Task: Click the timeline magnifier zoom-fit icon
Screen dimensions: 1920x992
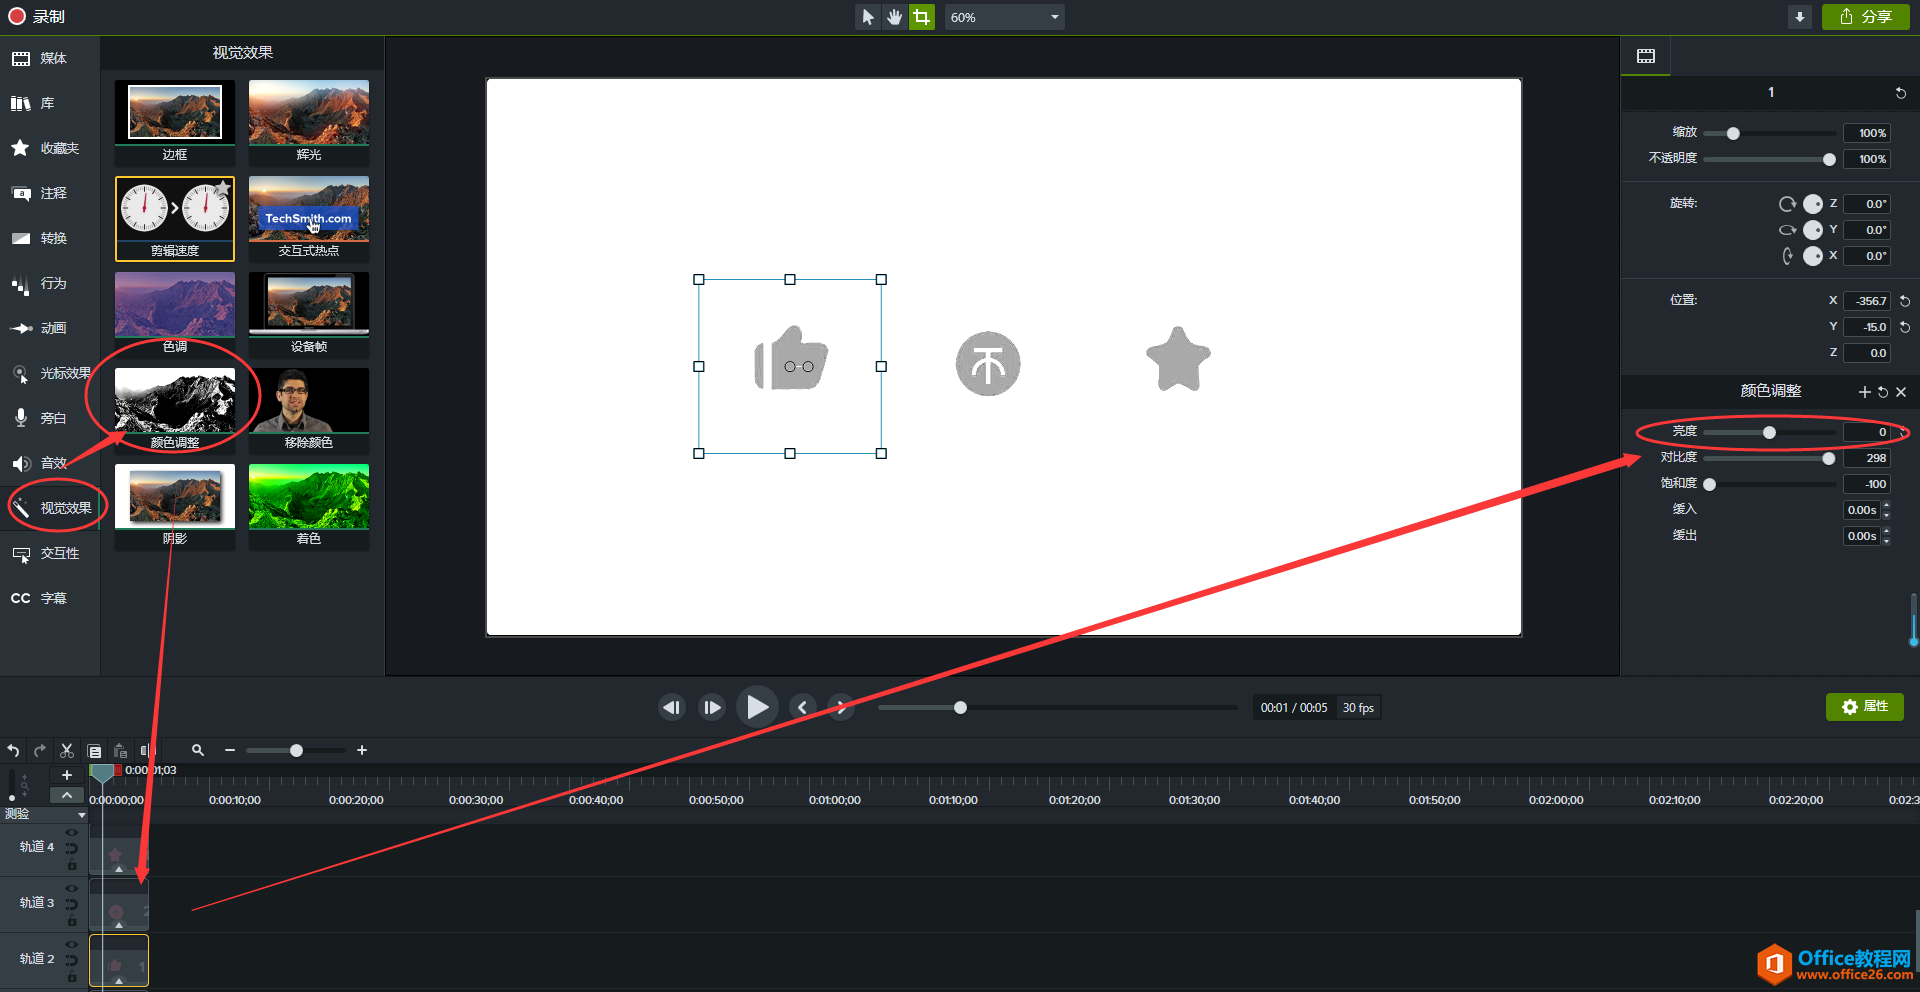Action: [198, 750]
